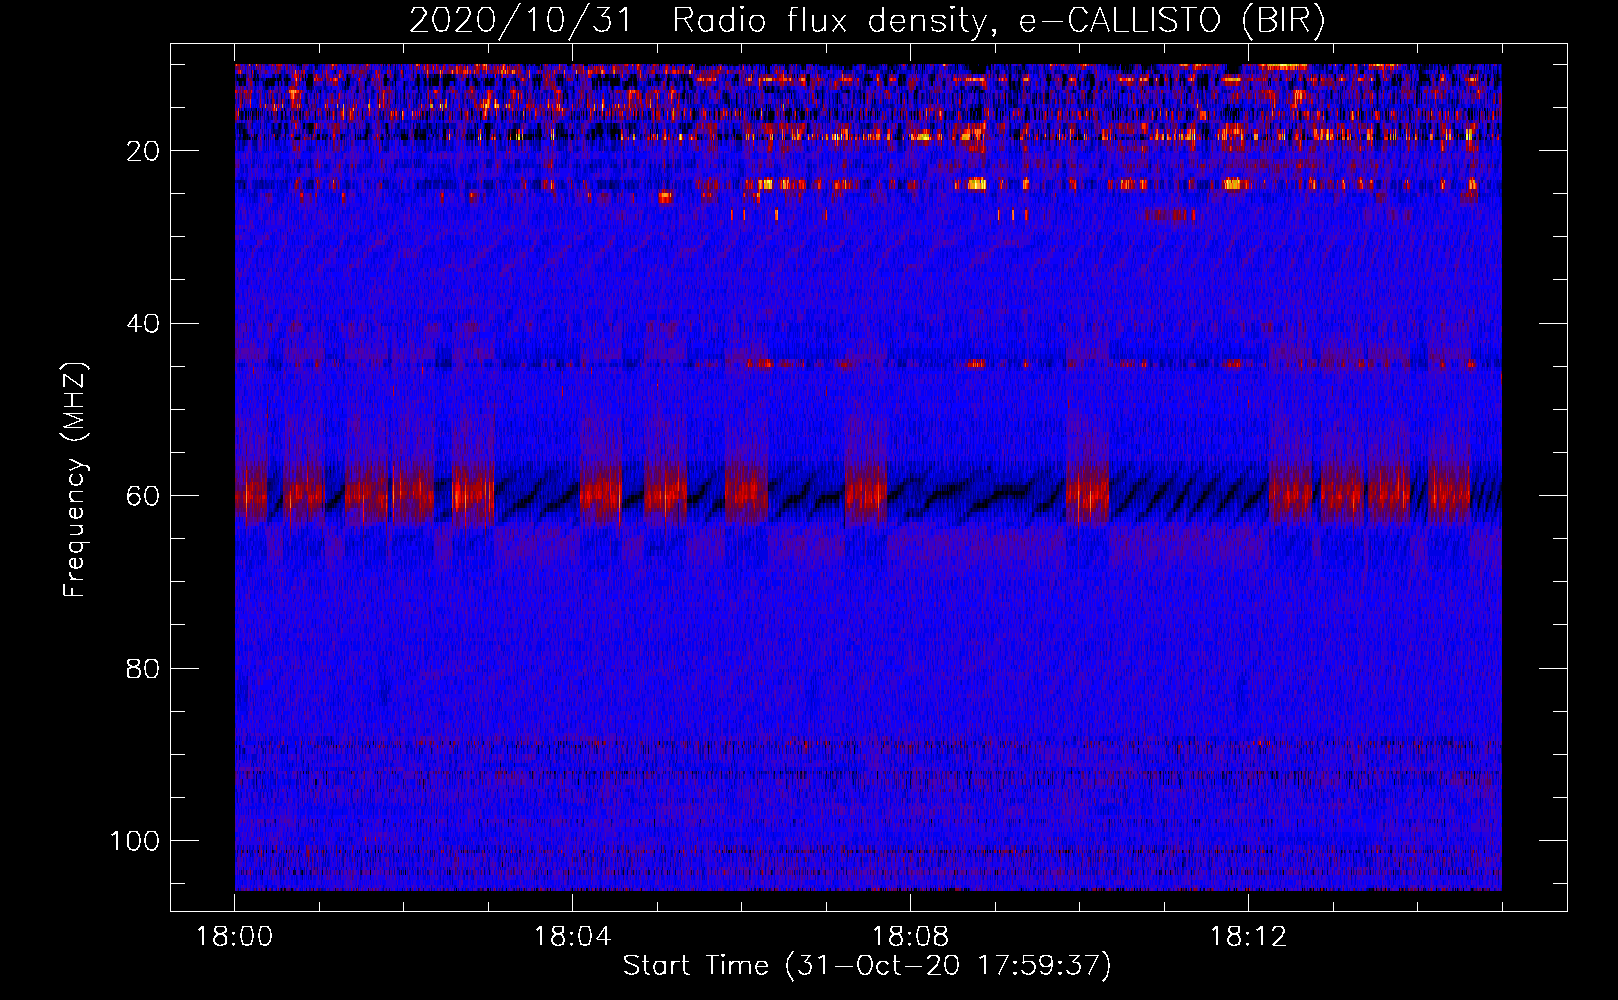Click the '18:12' time tick label
This screenshot has width=1618, height=1000.
click(1248, 937)
